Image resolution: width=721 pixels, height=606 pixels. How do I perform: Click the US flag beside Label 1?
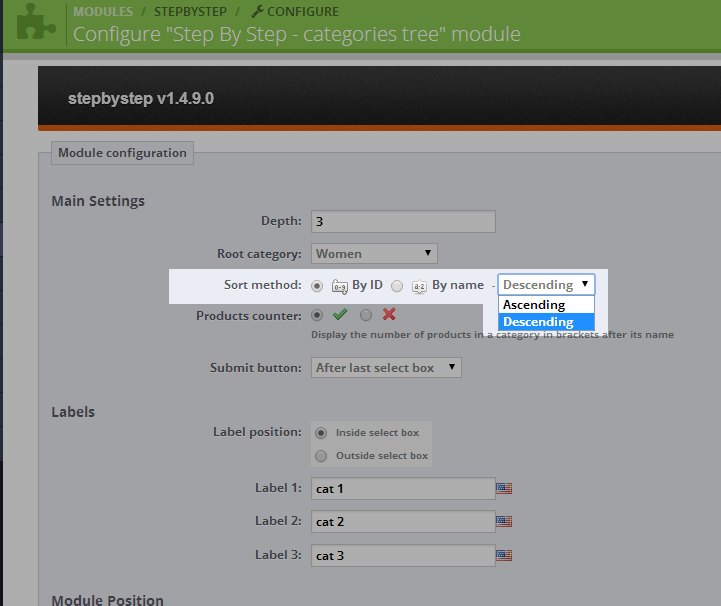504,489
